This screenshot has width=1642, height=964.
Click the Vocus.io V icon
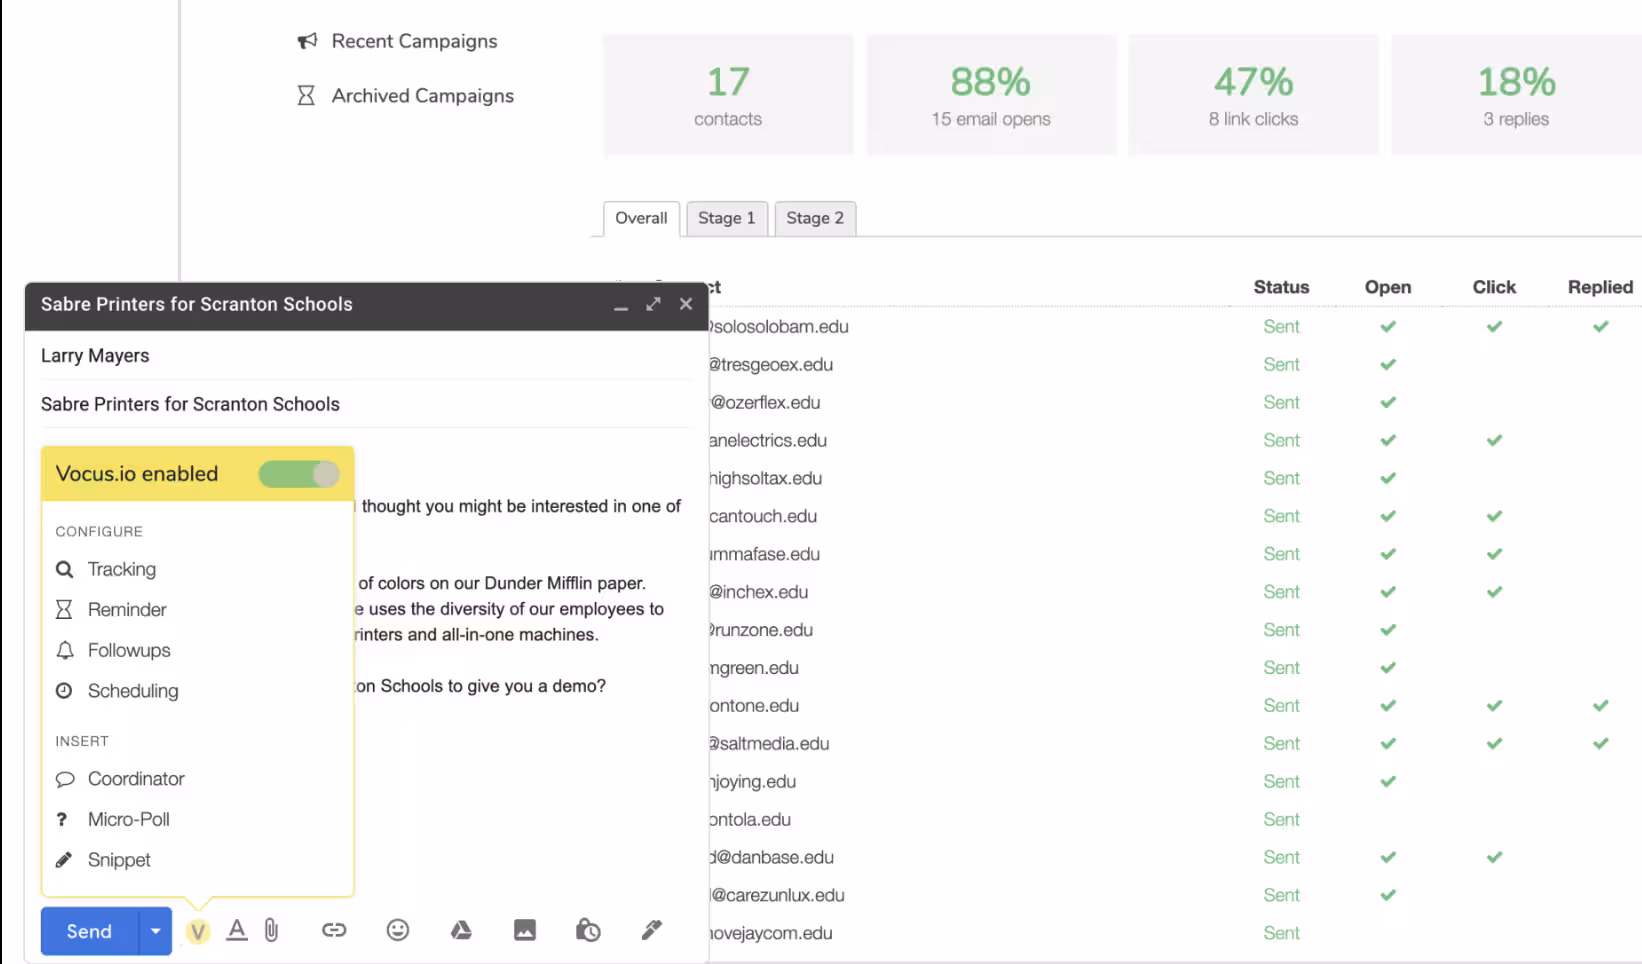[198, 932]
